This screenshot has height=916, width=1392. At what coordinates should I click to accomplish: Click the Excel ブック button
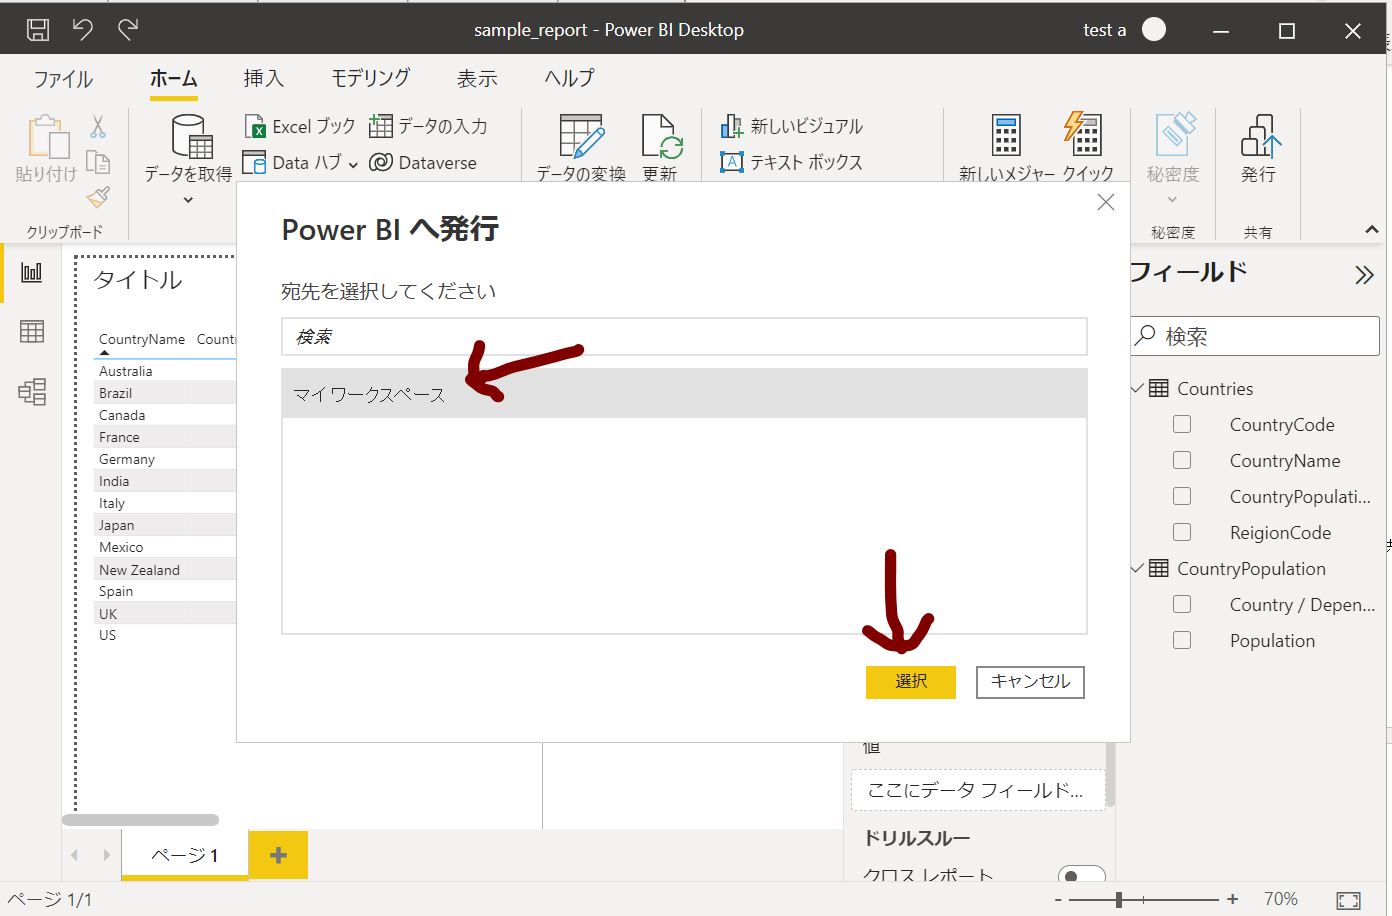[300, 126]
